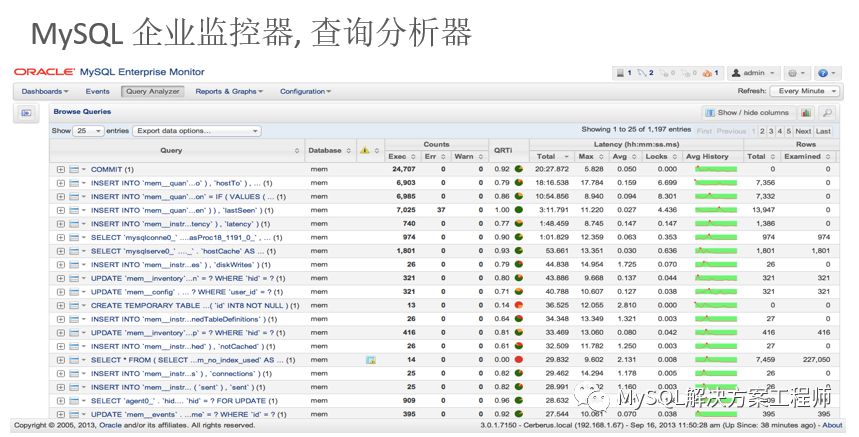Open the Show 25 entries dropdown
The height and width of the screenshot is (437, 859).
click(x=89, y=131)
